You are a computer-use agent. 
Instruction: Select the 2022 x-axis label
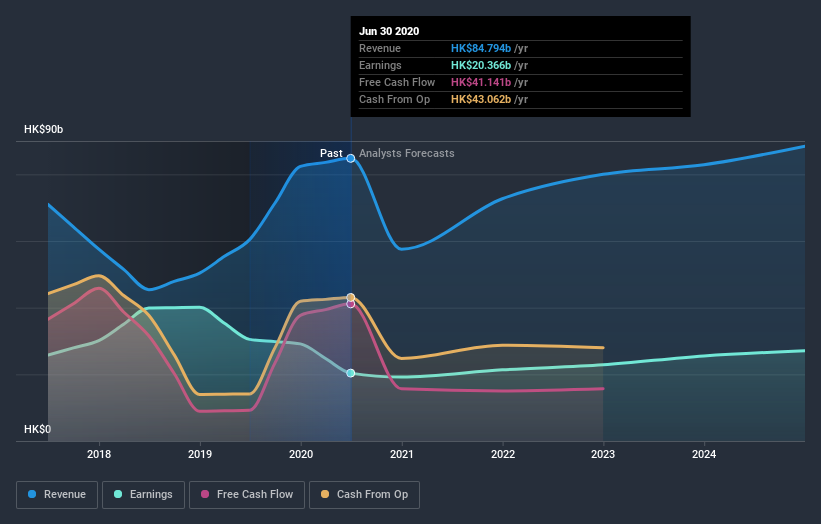[x=503, y=454]
